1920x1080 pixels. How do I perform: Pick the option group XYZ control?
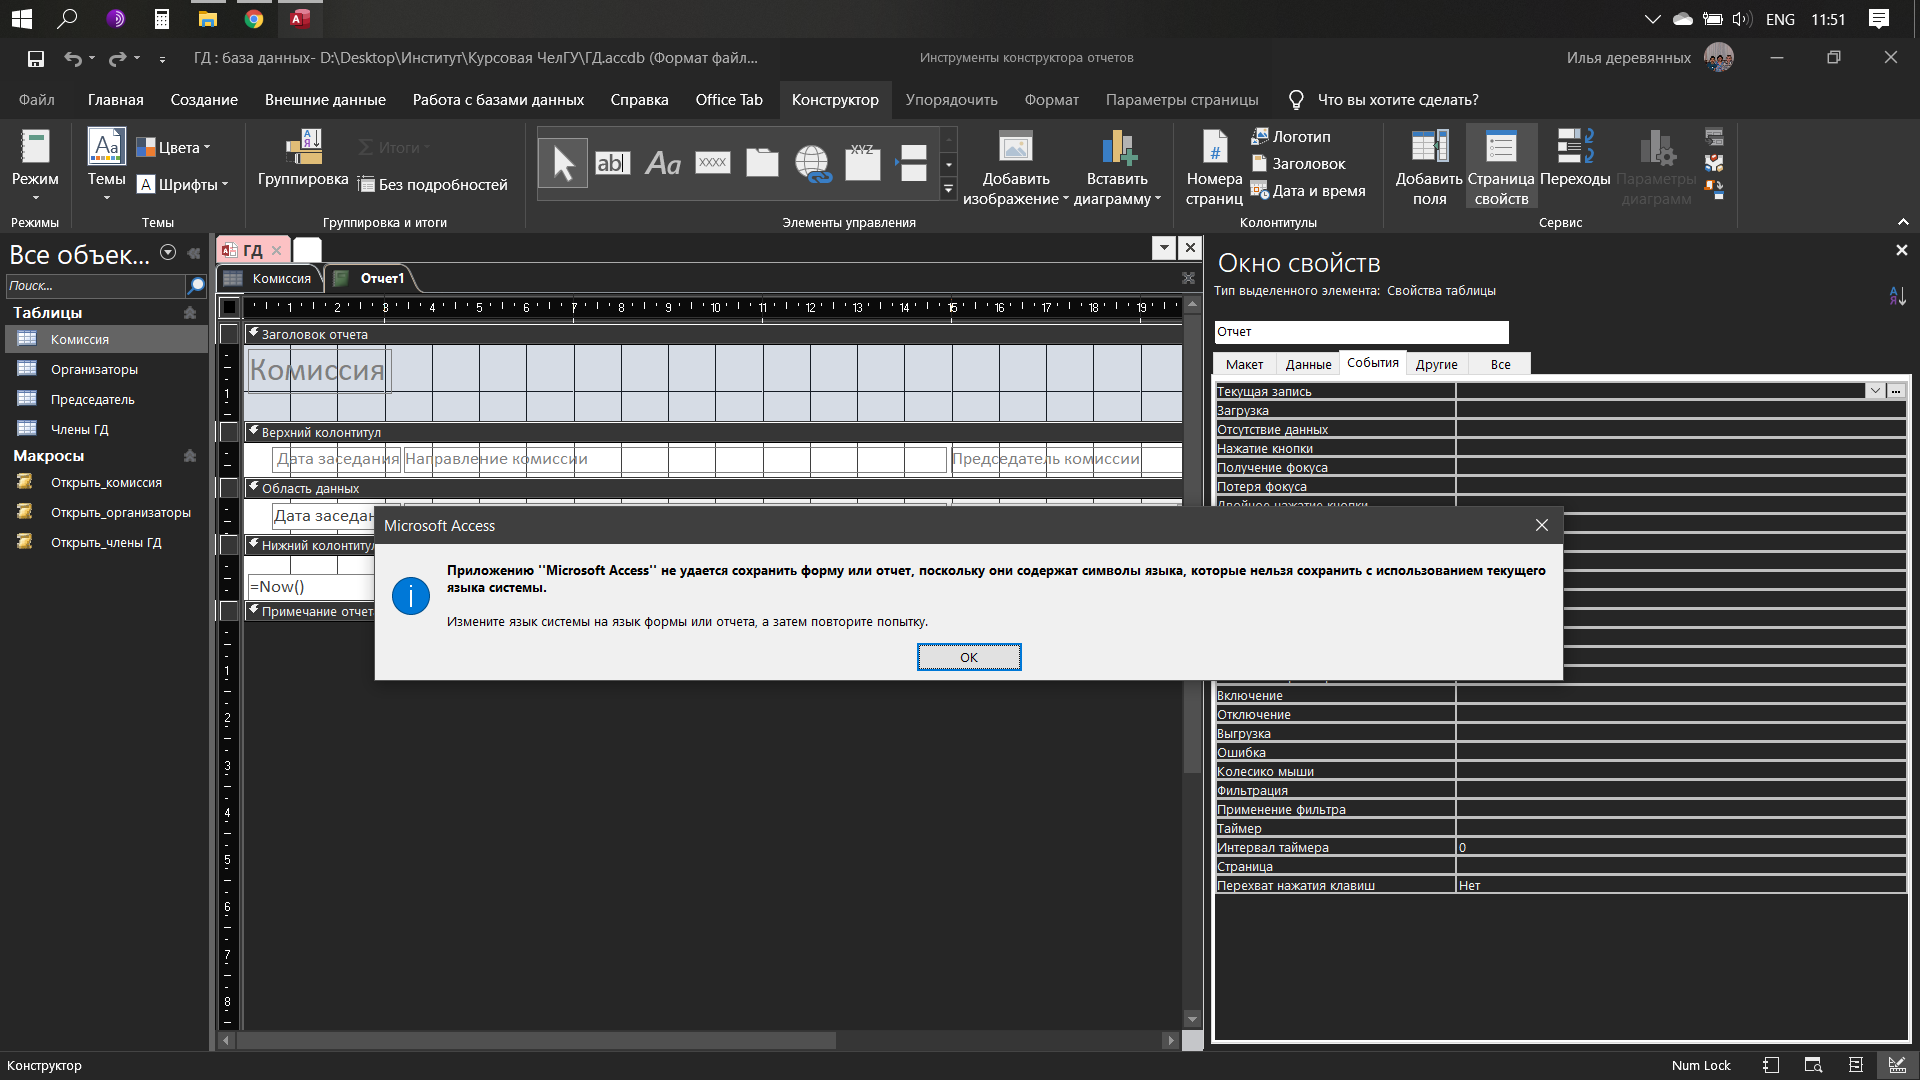coord(862,163)
